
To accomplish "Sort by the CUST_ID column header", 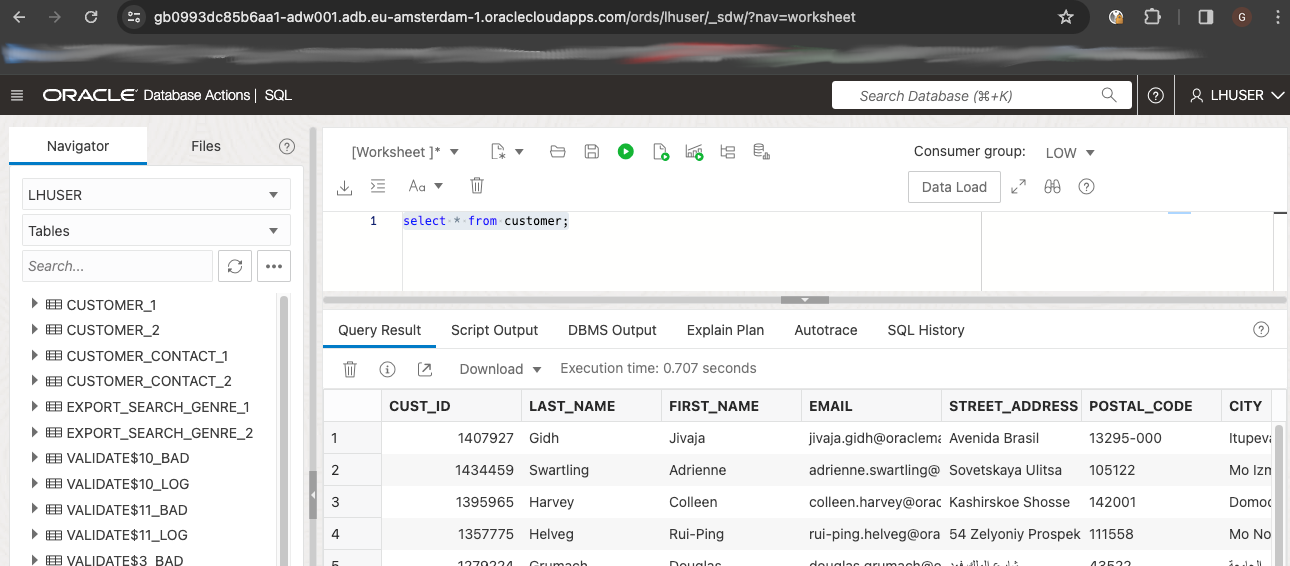I will [x=452, y=406].
